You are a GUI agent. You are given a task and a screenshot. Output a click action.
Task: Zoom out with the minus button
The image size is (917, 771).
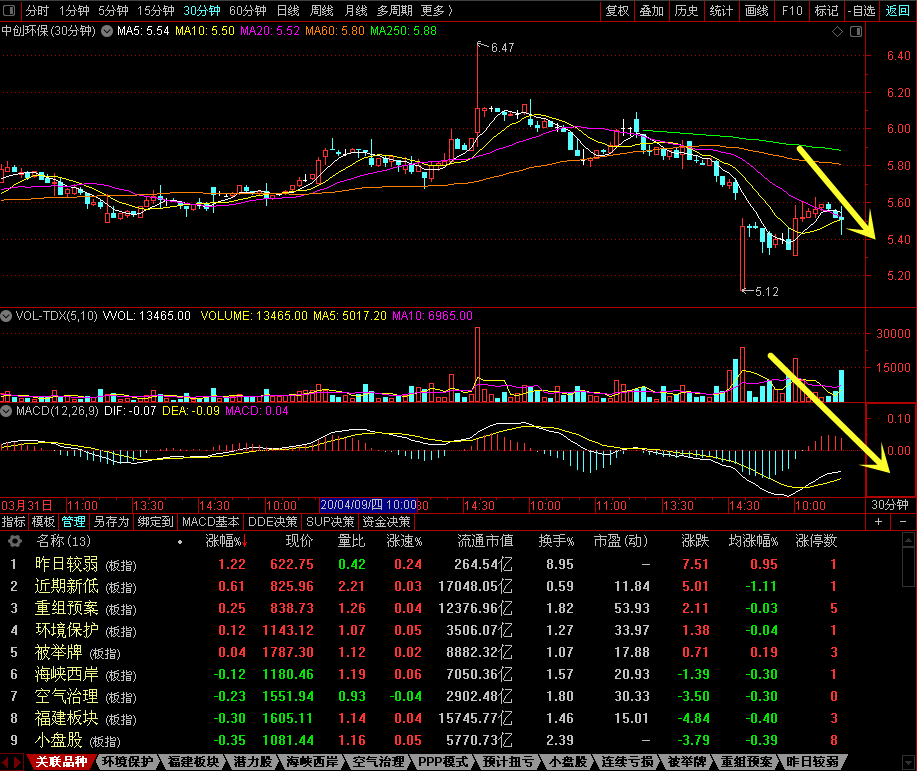(x=902, y=521)
